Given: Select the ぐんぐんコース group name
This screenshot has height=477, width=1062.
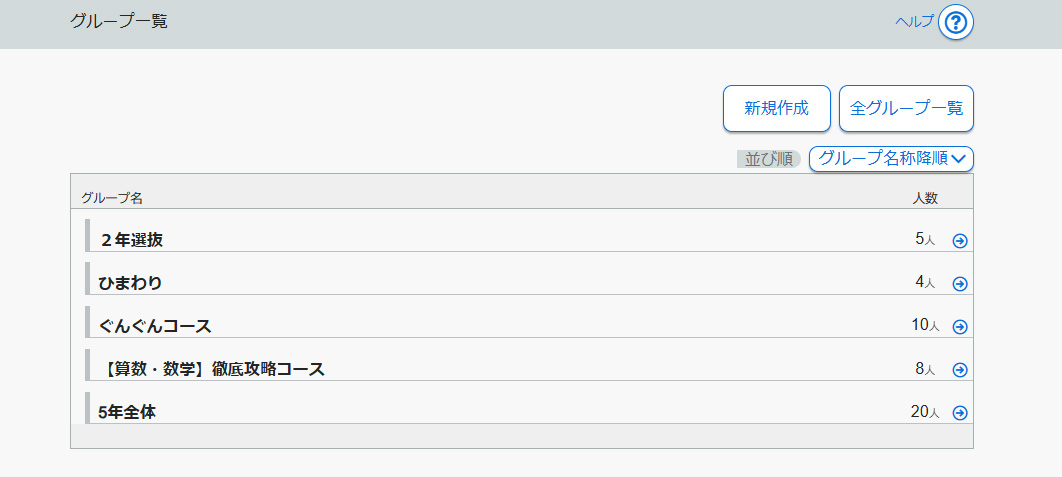Looking at the screenshot, I should click(155, 326).
